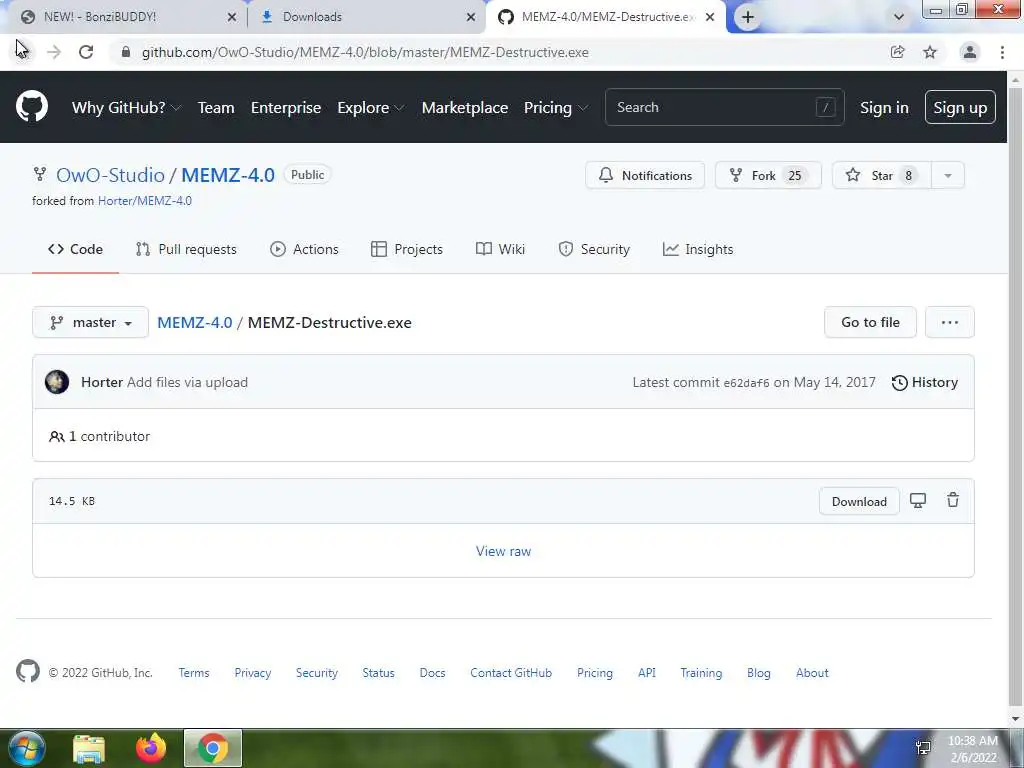The width and height of the screenshot is (1024, 768).
Task: Reload the page with the refresh icon
Action: pos(86,52)
